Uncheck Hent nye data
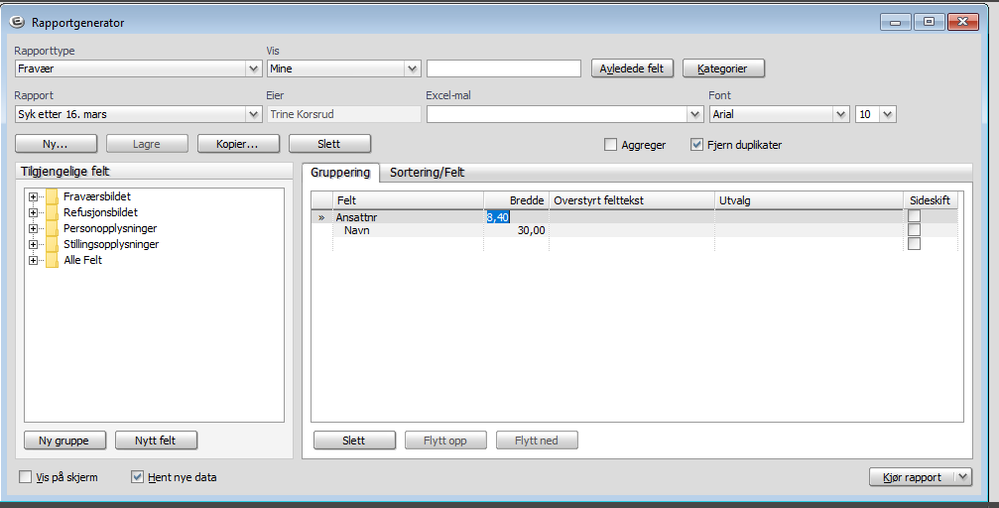This screenshot has width=999, height=508. click(137, 477)
